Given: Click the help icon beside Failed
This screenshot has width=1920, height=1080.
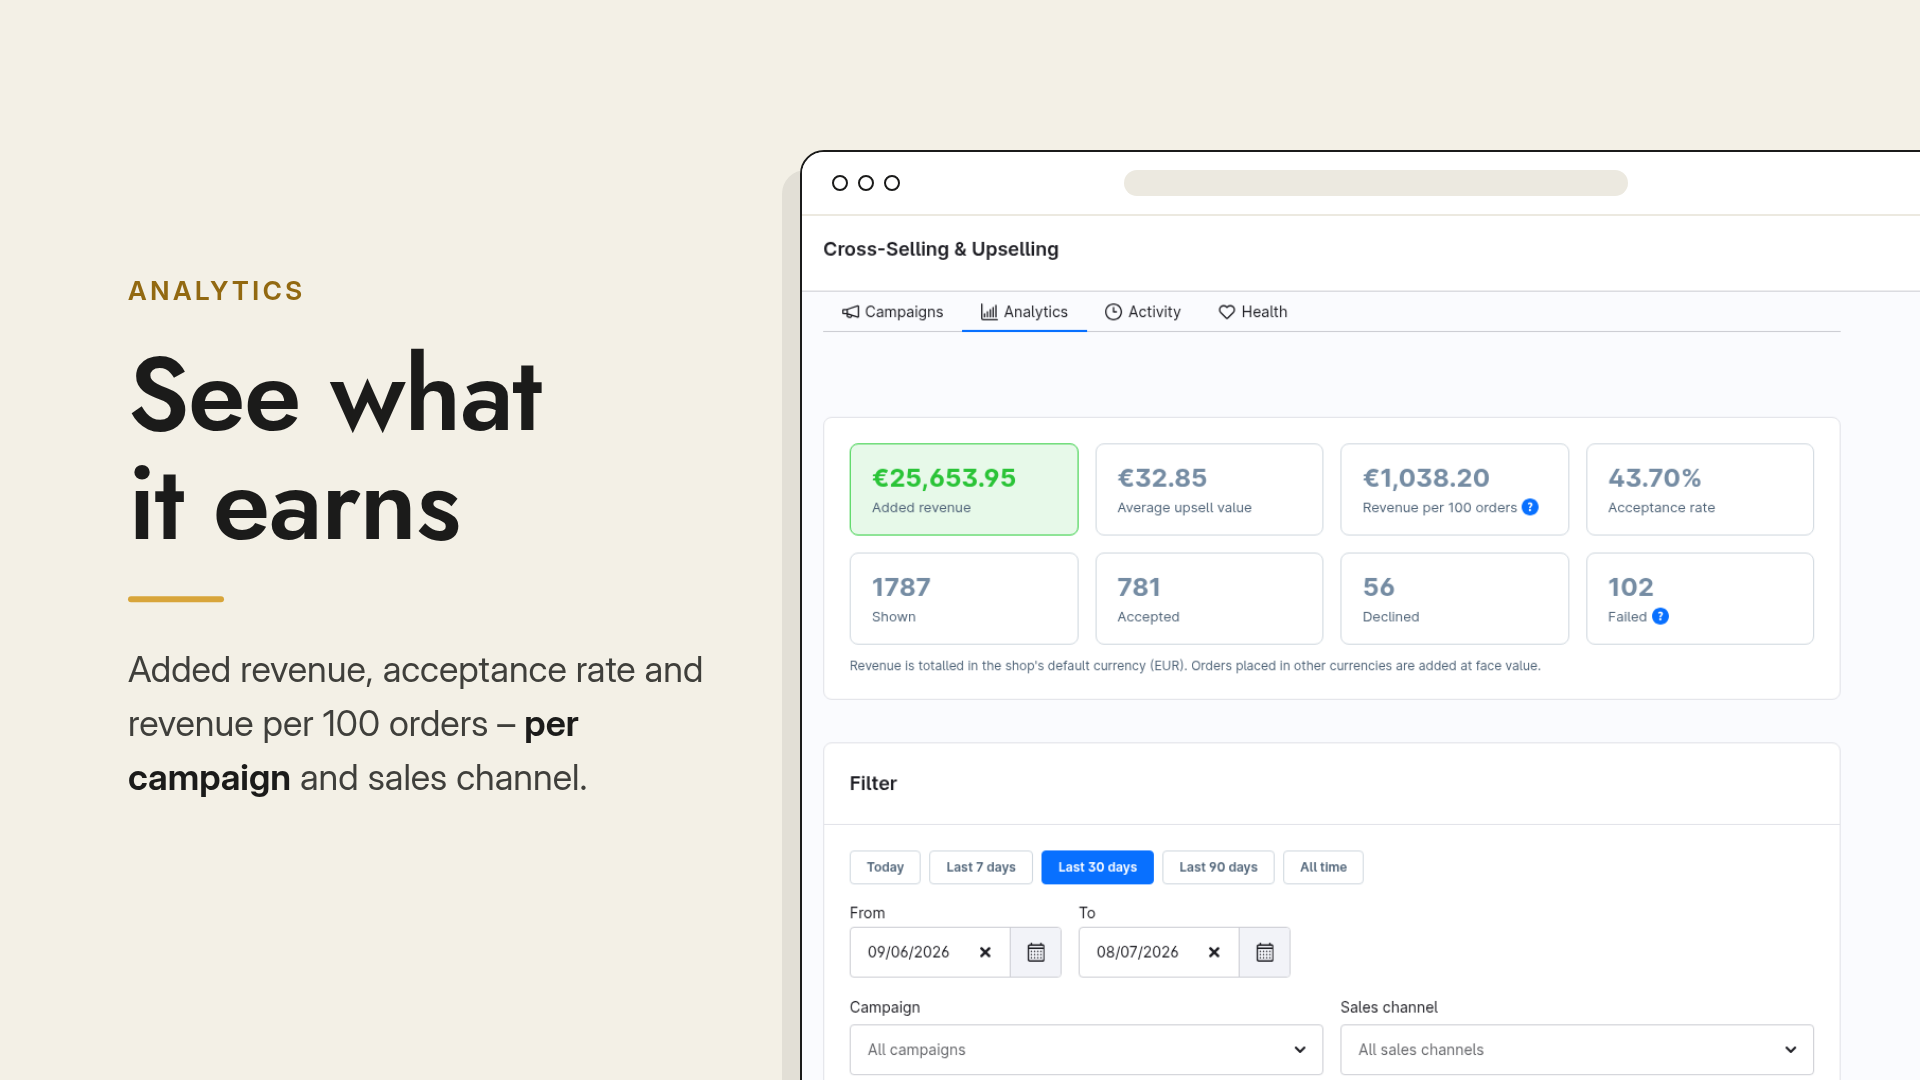Looking at the screenshot, I should pos(1660,616).
